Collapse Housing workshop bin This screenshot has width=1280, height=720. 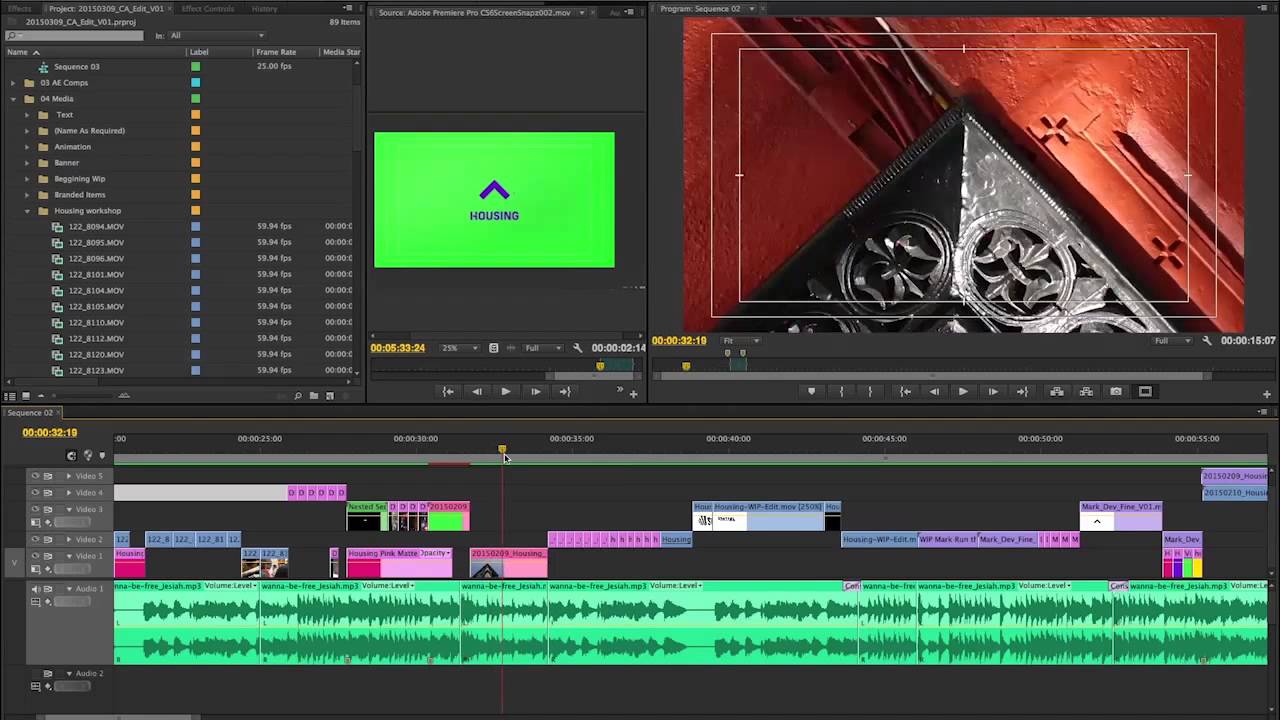click(x=27, y=211)
